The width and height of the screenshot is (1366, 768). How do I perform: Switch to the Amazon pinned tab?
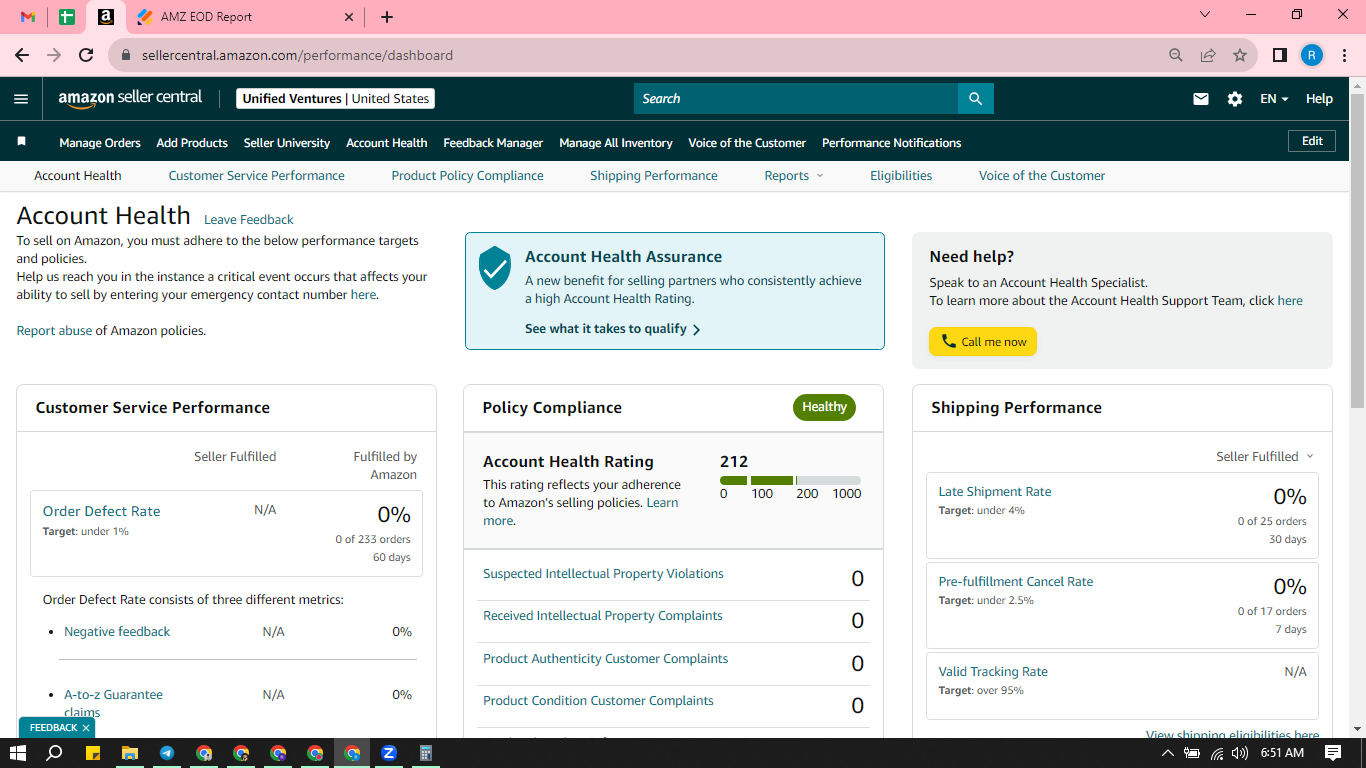[x=106, y=17]
